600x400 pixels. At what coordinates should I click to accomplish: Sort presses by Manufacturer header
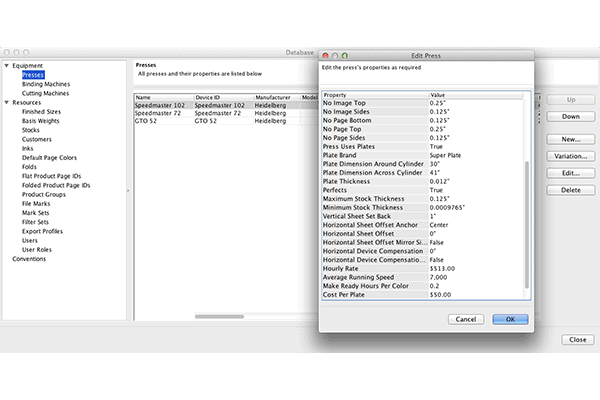pos(277,97)
